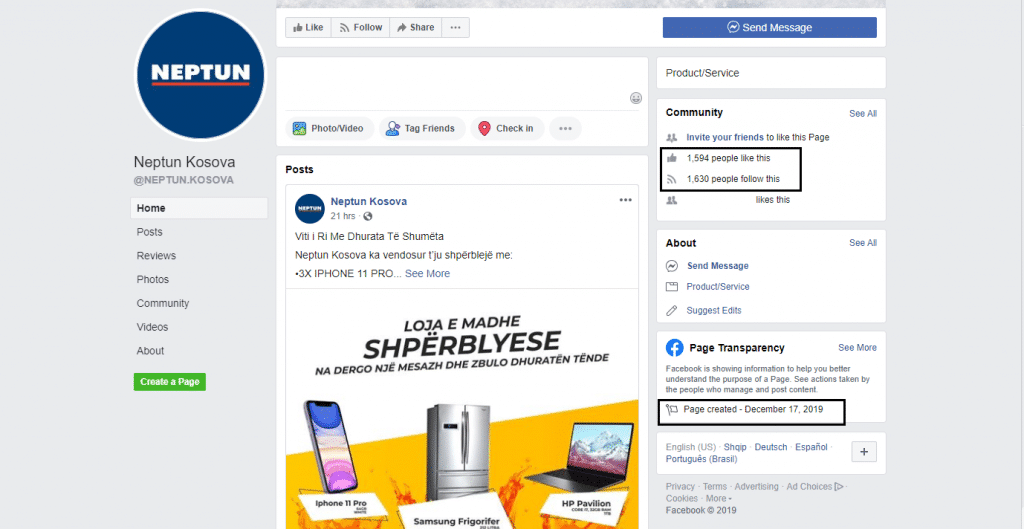Switch language to Português (Brasil)
The width and height of the screenshot is (1024, 529).
pyautogui.click(x=701, y=459)
